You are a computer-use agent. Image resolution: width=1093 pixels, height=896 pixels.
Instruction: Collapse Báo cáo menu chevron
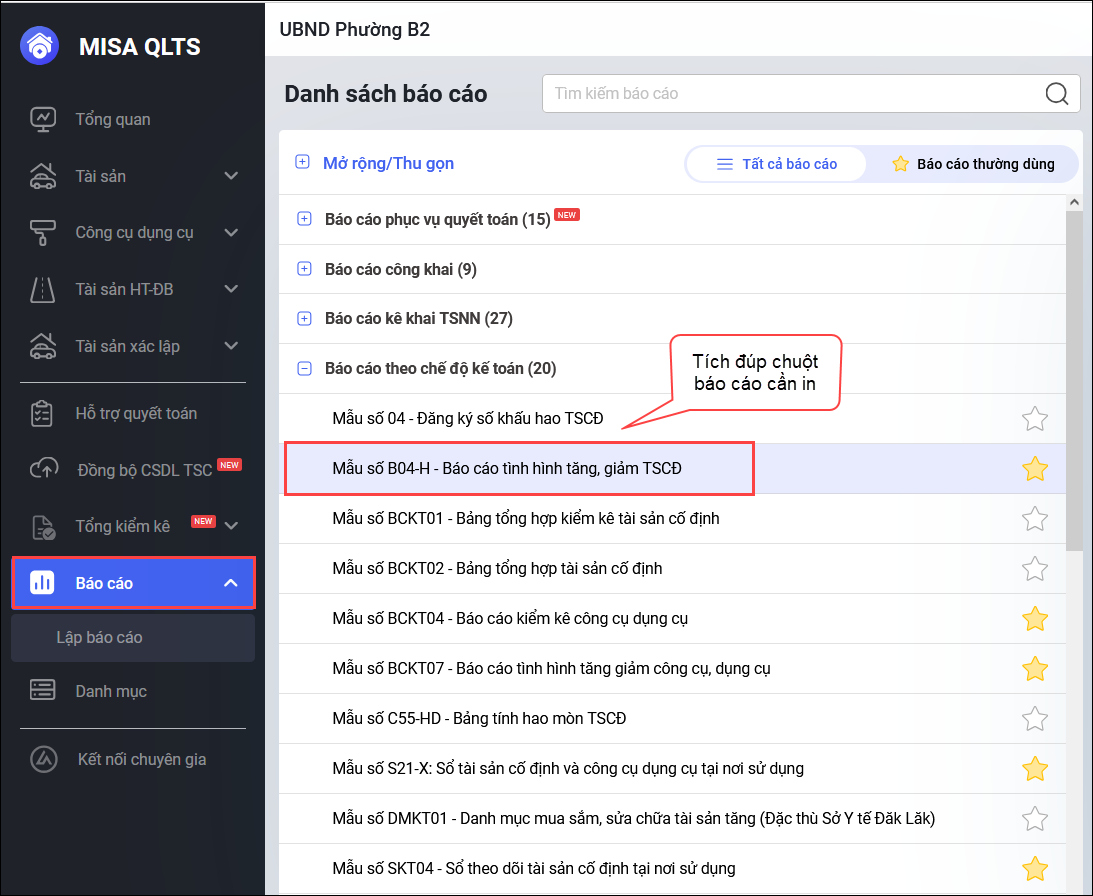click(231, 583)
